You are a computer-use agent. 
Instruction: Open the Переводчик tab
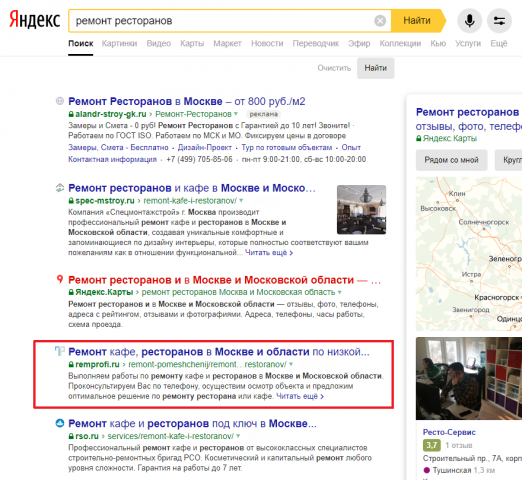(316, 43)
